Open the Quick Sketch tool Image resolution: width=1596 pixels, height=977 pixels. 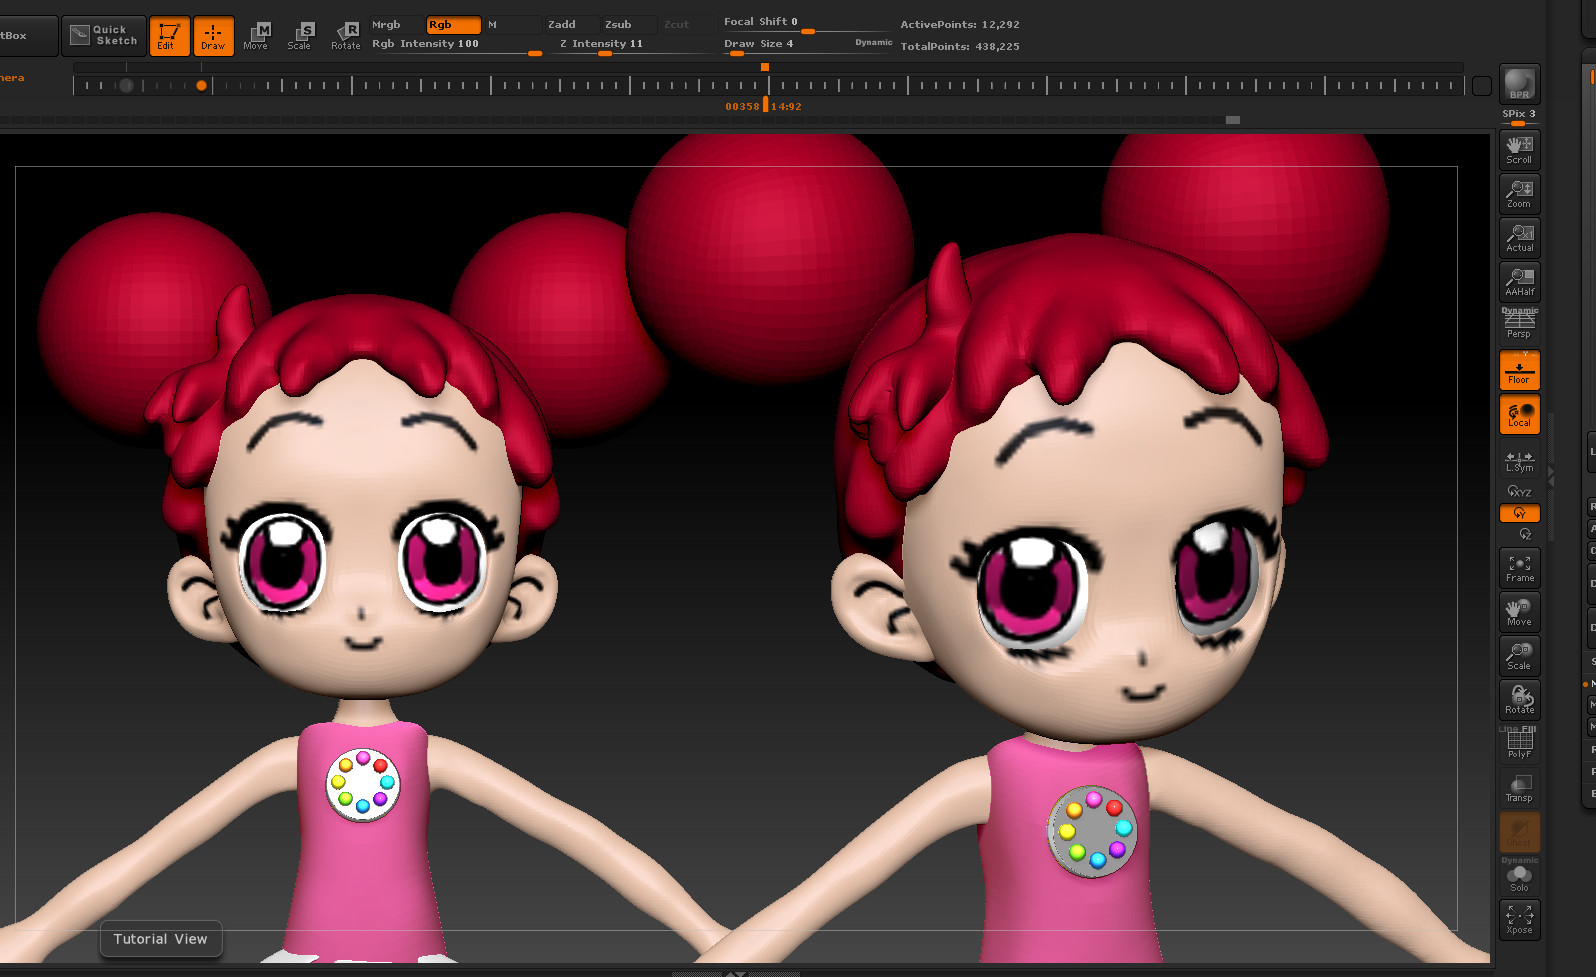104,35
